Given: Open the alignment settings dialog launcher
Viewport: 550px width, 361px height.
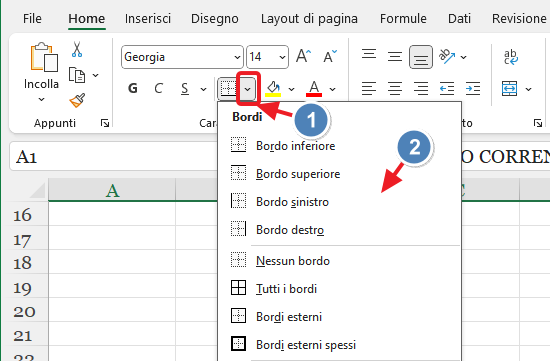Looking at the screenshot, I should [538, 123].
